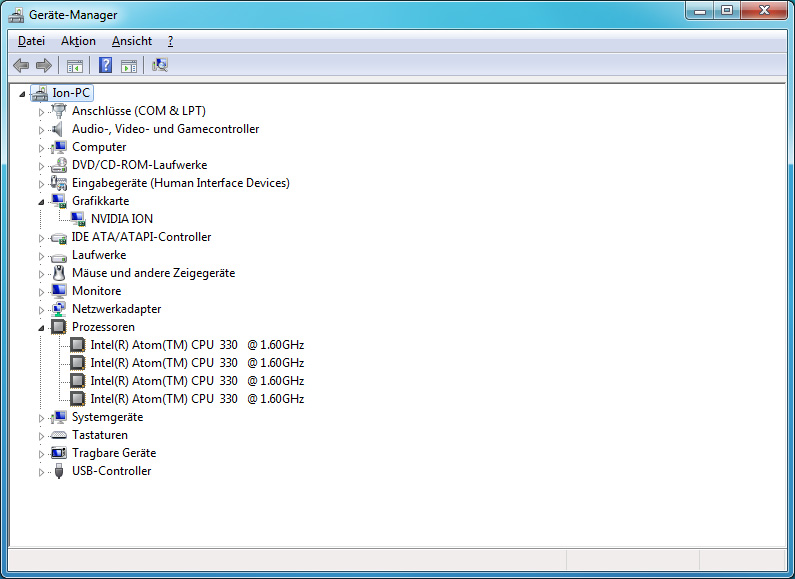Select the second Intel Atom CPU 330 entry
This screenshot has width=795, height=579.
point(197,363)
